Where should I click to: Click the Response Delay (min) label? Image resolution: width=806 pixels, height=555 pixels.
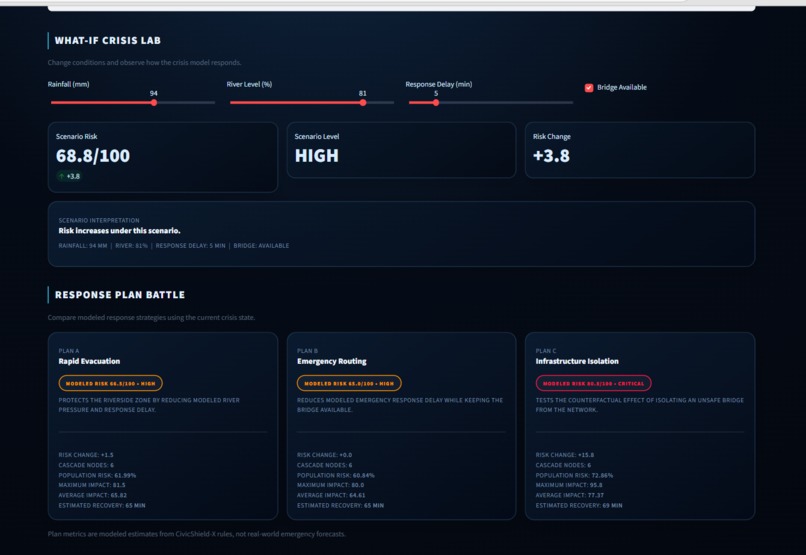point(438,84)
